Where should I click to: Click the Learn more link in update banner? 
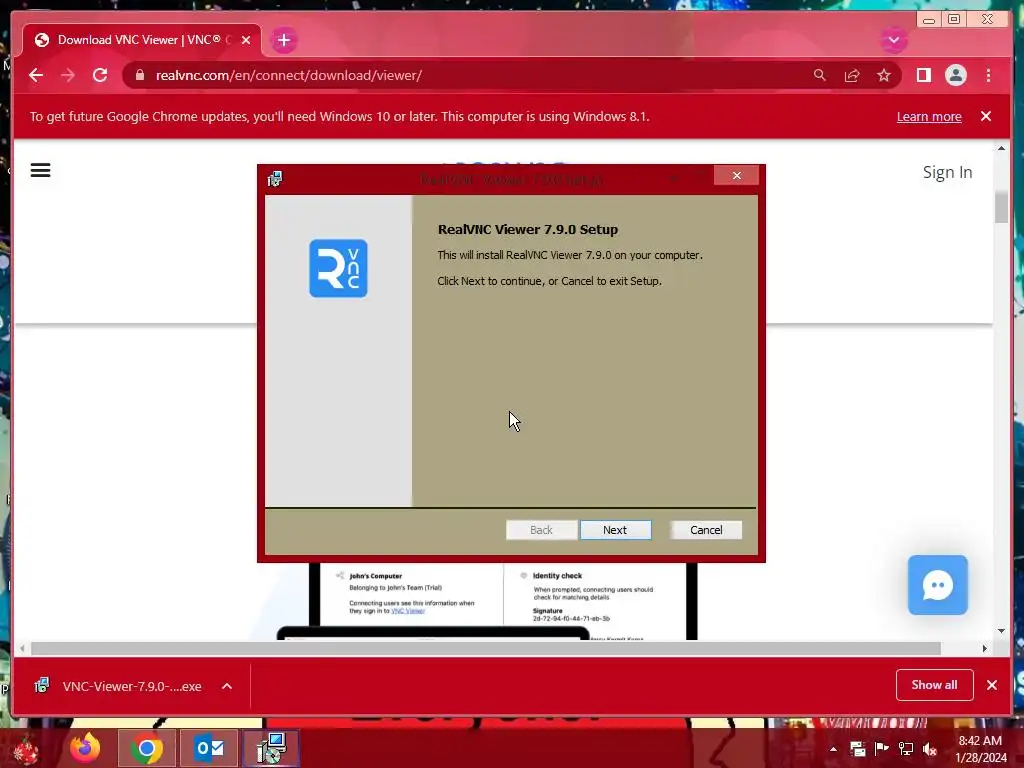[929, 116]
